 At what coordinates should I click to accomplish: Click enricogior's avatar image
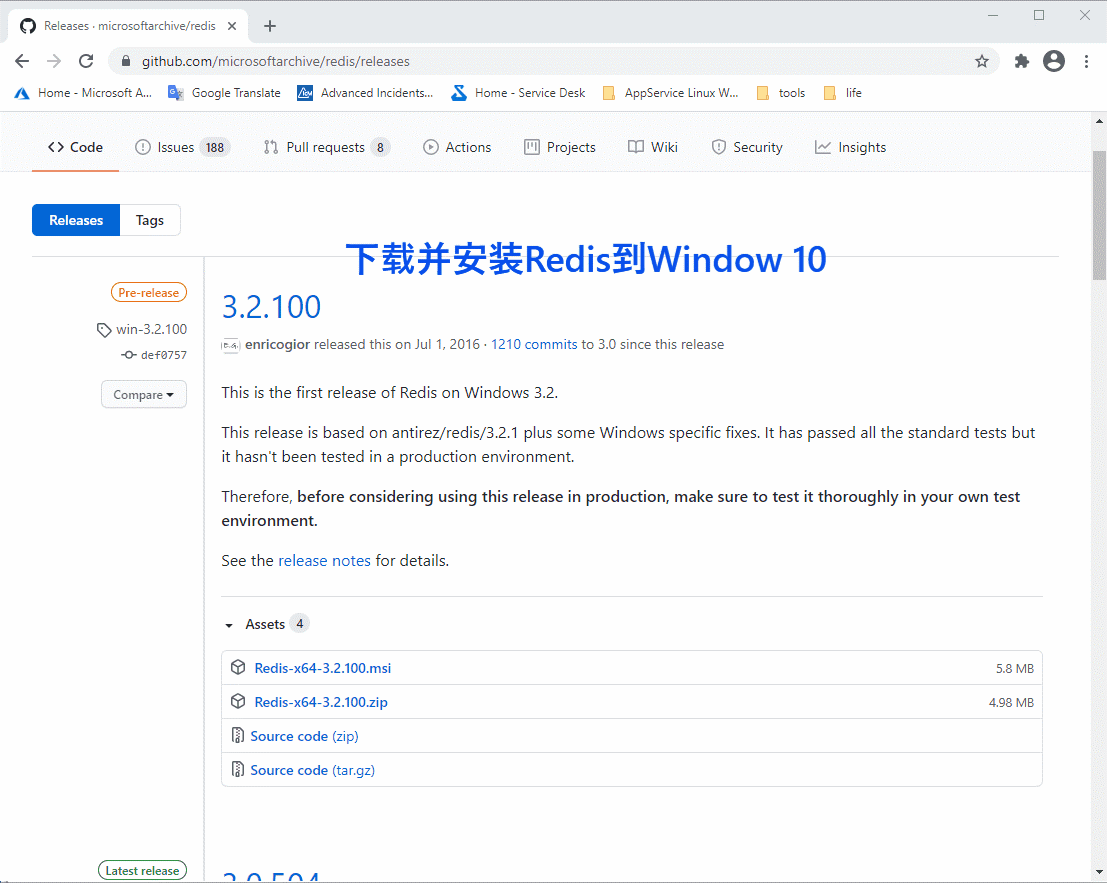pos(230,345)
